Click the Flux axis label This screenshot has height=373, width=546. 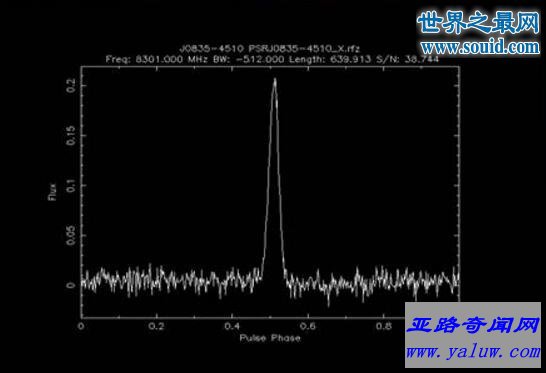[52, 192]
